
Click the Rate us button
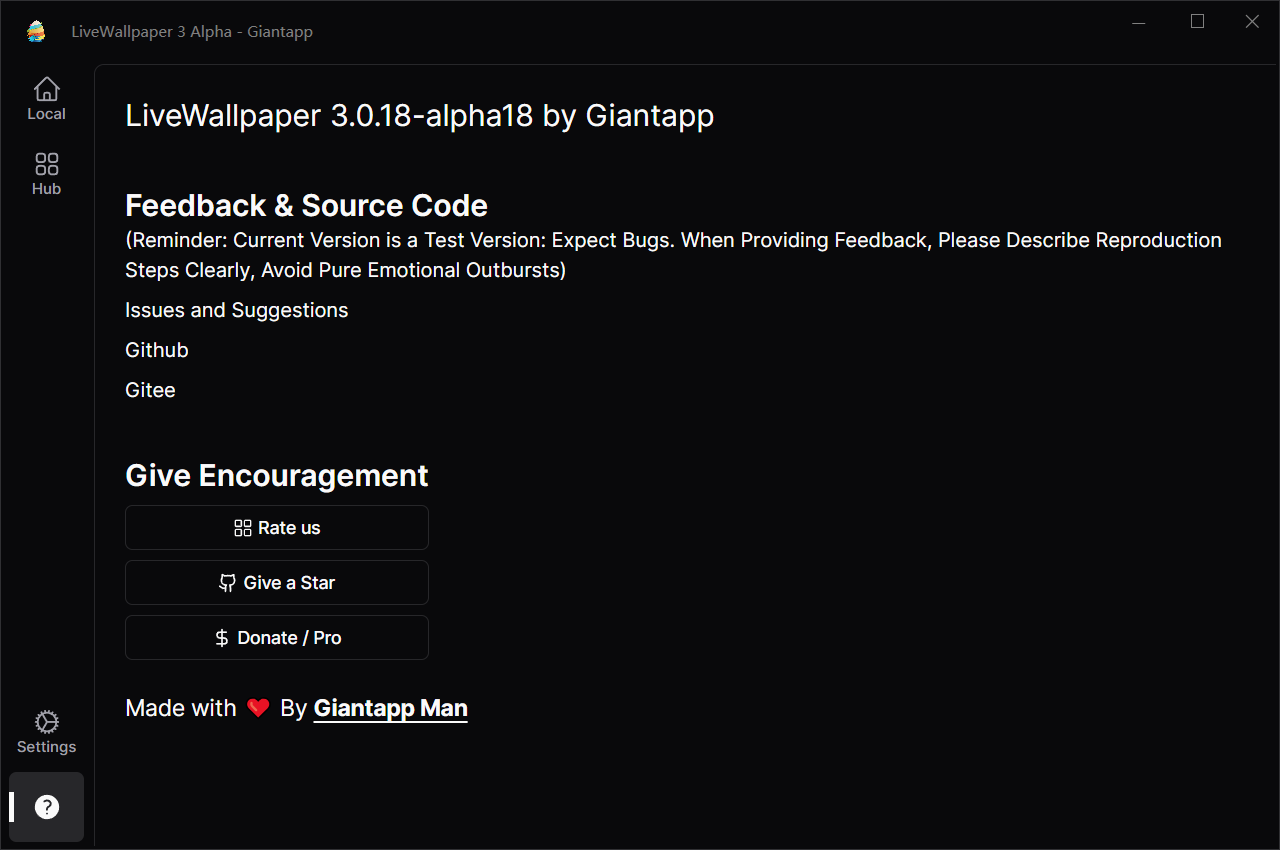point(277,527)
